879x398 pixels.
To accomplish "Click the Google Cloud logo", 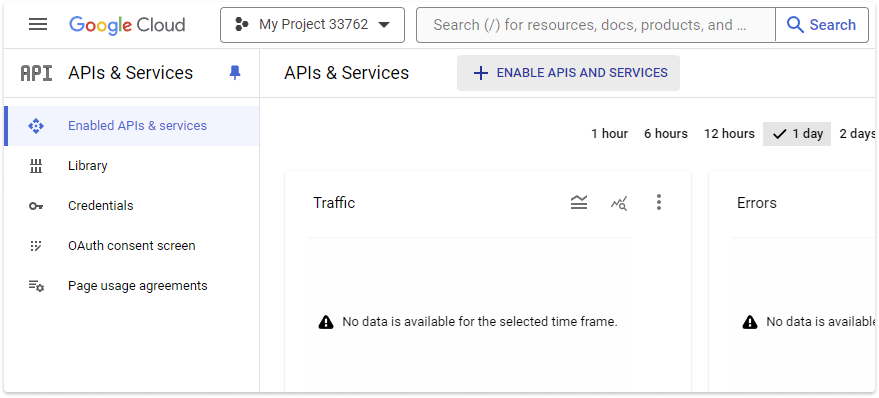I will pos(127,25).
